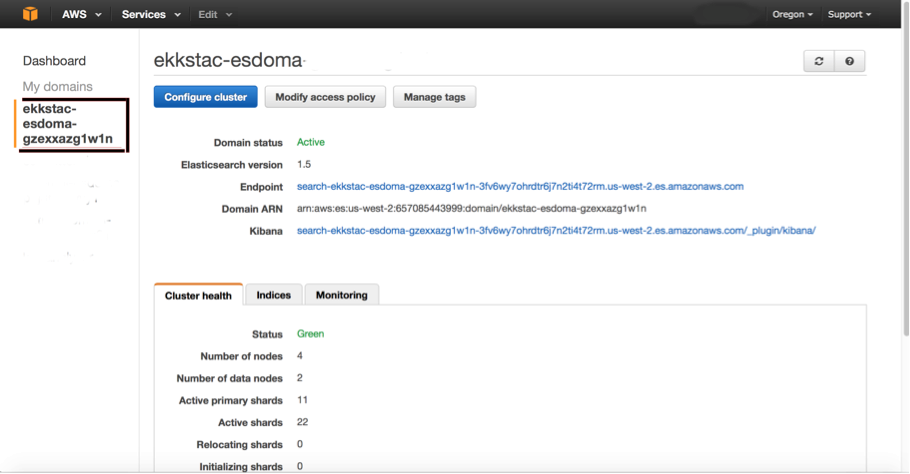Image resolution: width=910 pixels, height=474 pixels.
Task: Go to Dashboard in sidebar
Action: pos(54,61)
